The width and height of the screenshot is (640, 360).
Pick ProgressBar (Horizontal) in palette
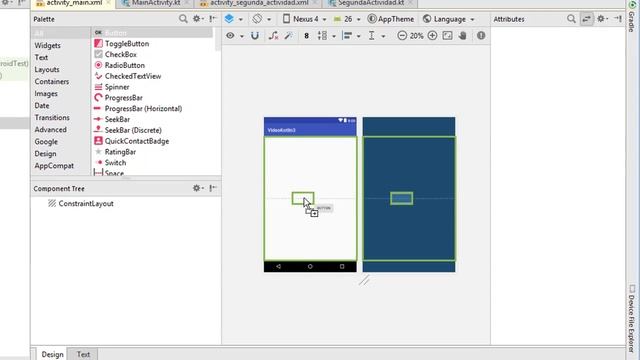pyautogui.click(x=143, y=109)
